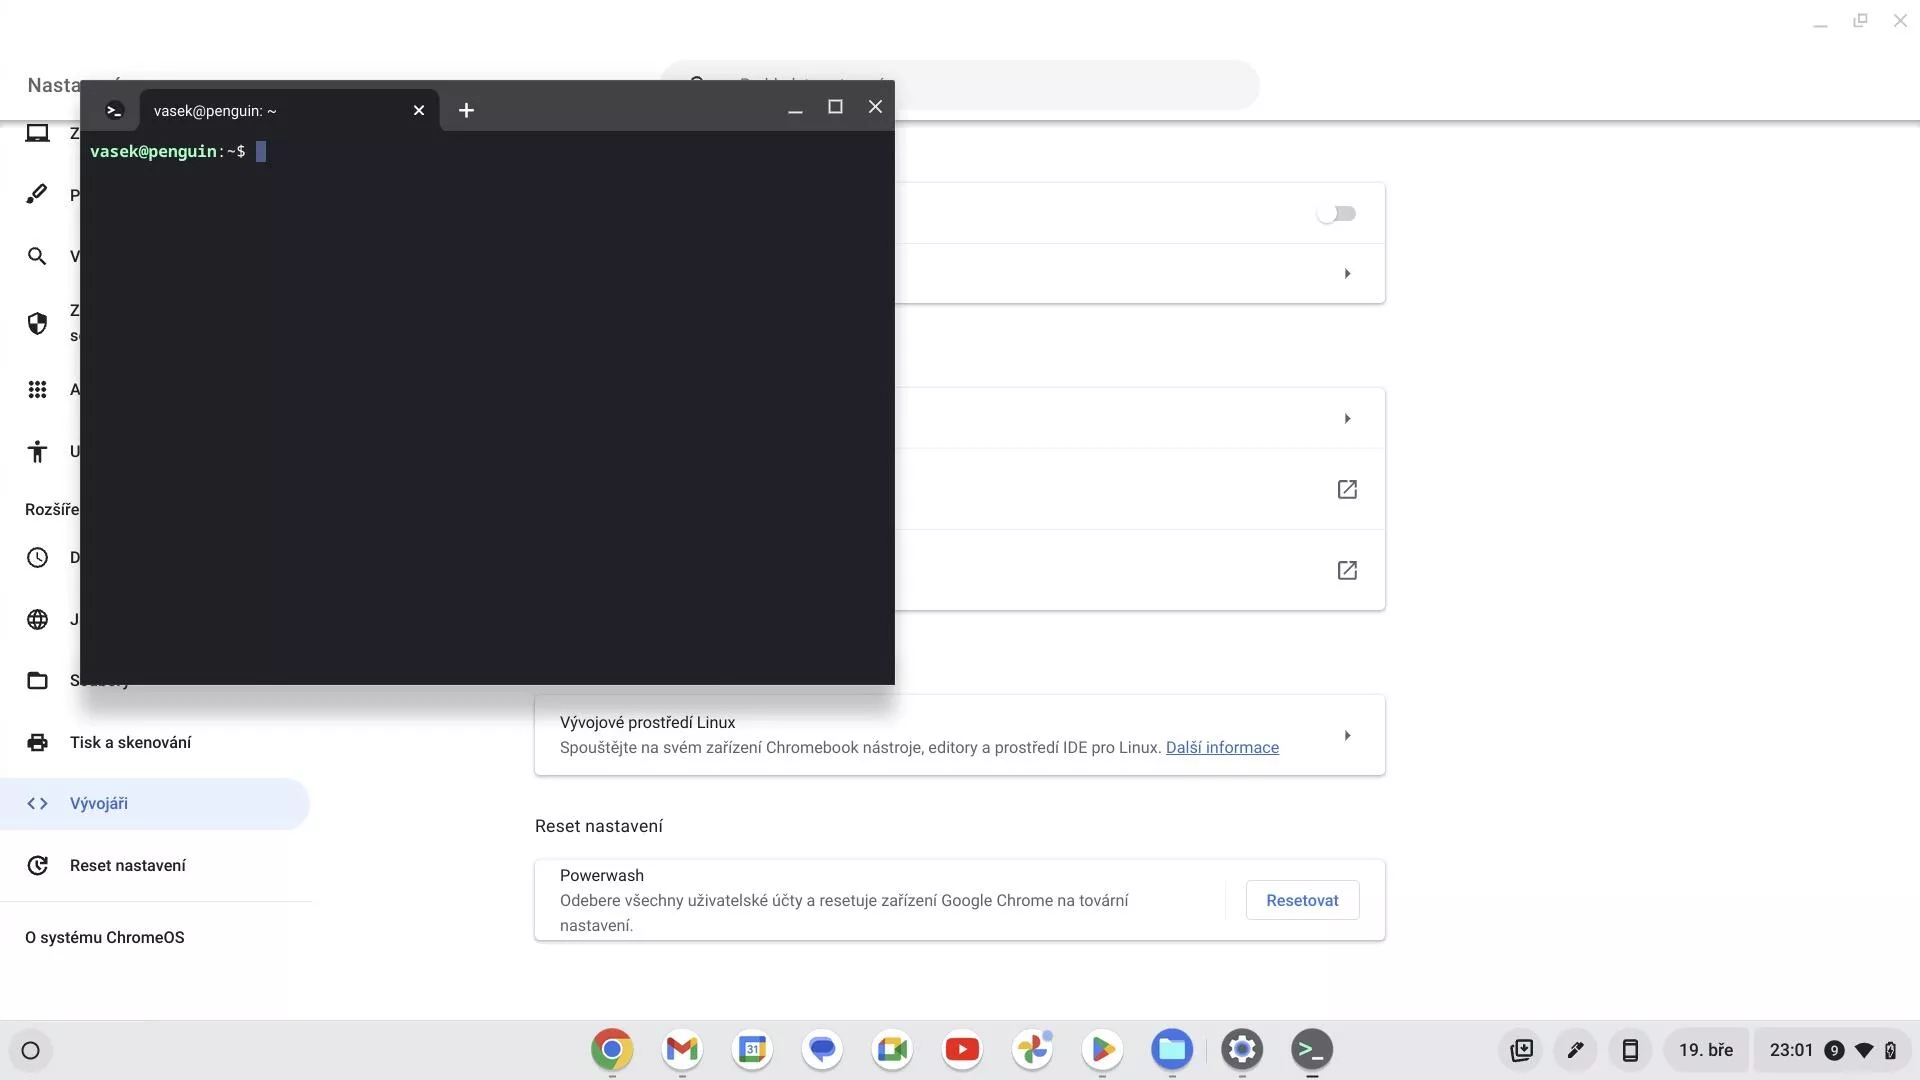This screenshot has height=1080, width=1920.
Task: Open the status tray showing 23:01
Action: (1833, 1050)
